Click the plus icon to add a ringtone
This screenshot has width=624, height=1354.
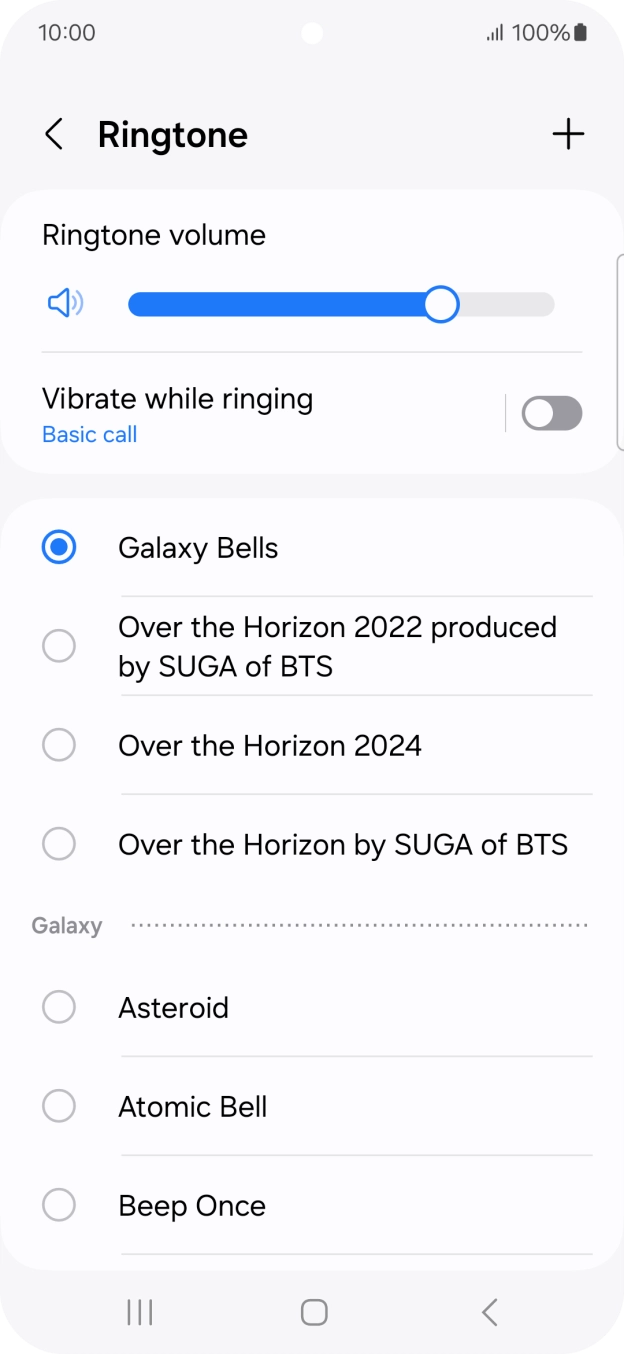(568, 133)
